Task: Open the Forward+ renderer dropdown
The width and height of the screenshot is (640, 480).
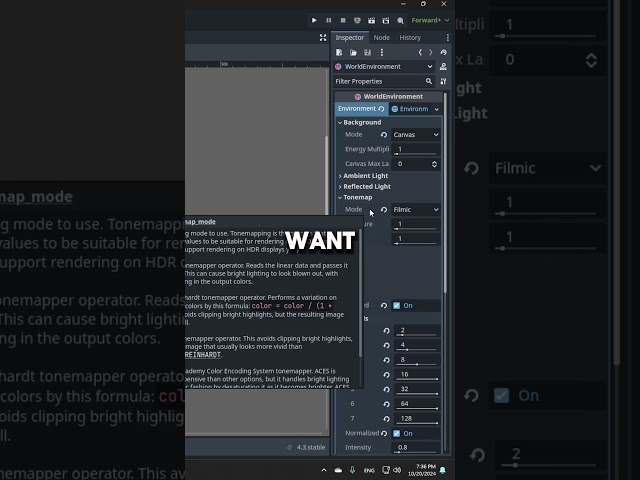Action: [430, 20]
